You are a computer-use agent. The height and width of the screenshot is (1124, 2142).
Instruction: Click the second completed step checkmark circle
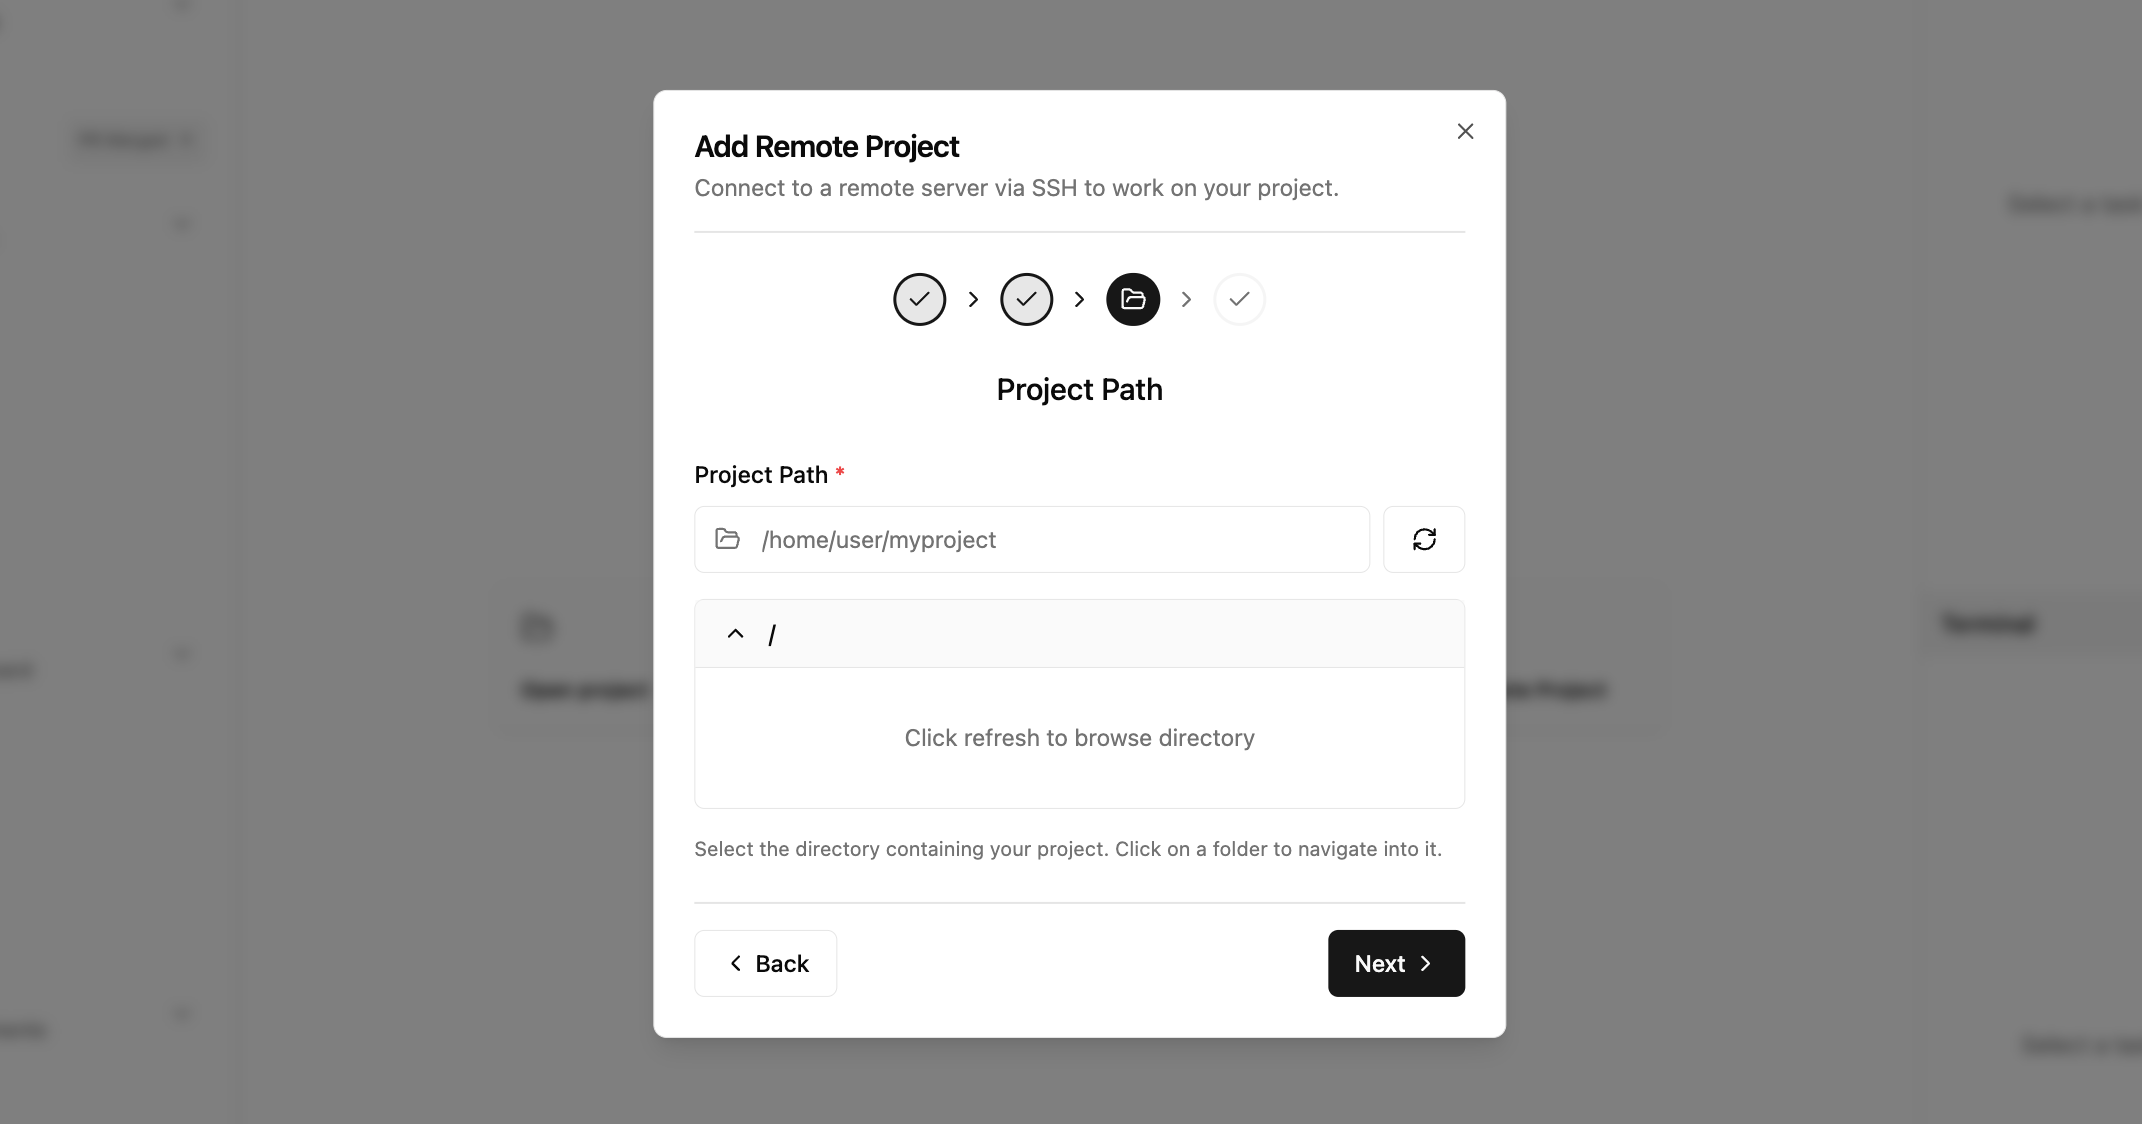(1026, 299)
